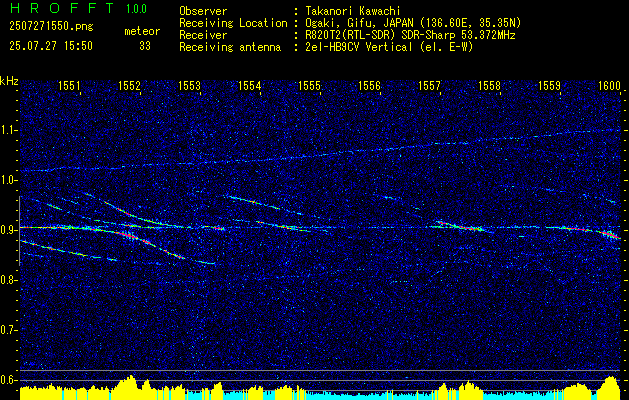Click the date stamp 25.07.27 15:50

[51, 46]
